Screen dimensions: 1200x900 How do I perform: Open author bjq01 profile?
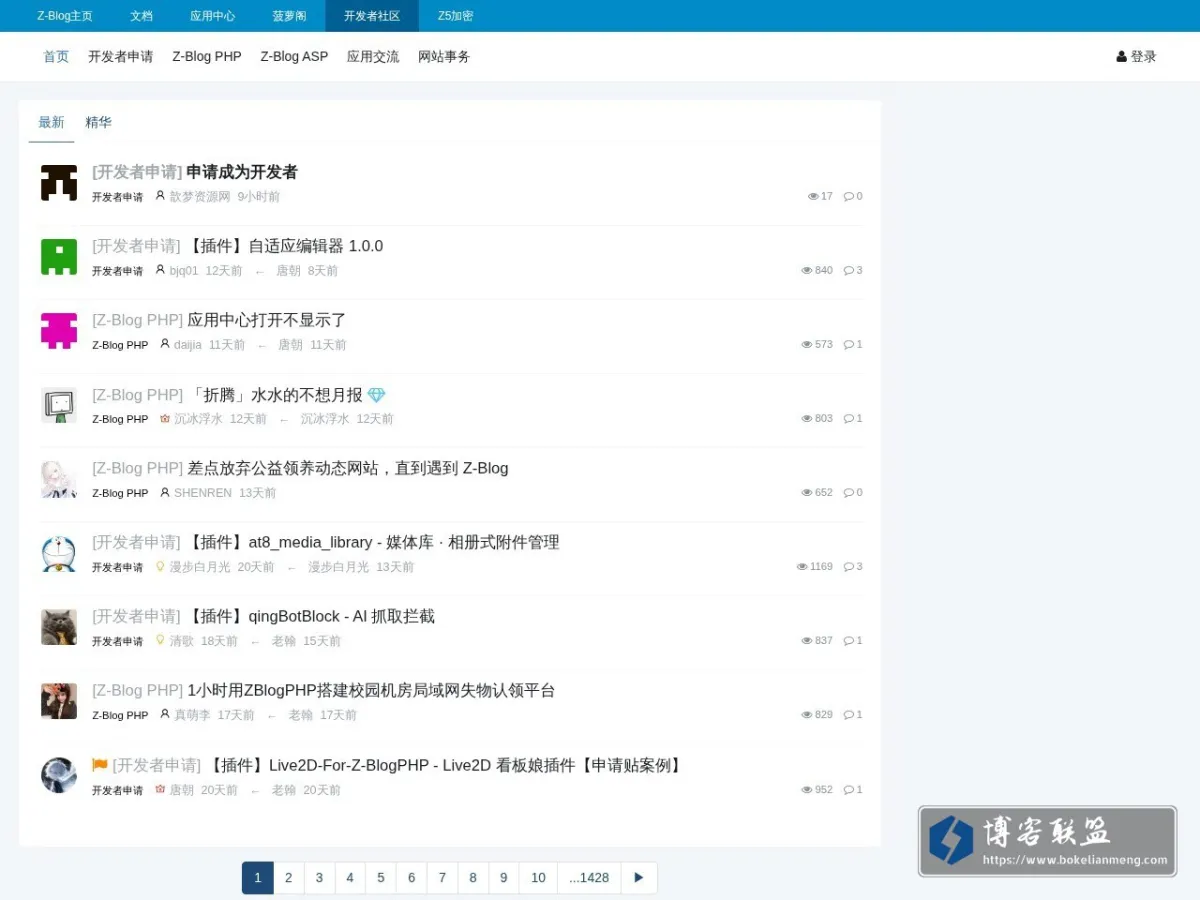point(184,271)
